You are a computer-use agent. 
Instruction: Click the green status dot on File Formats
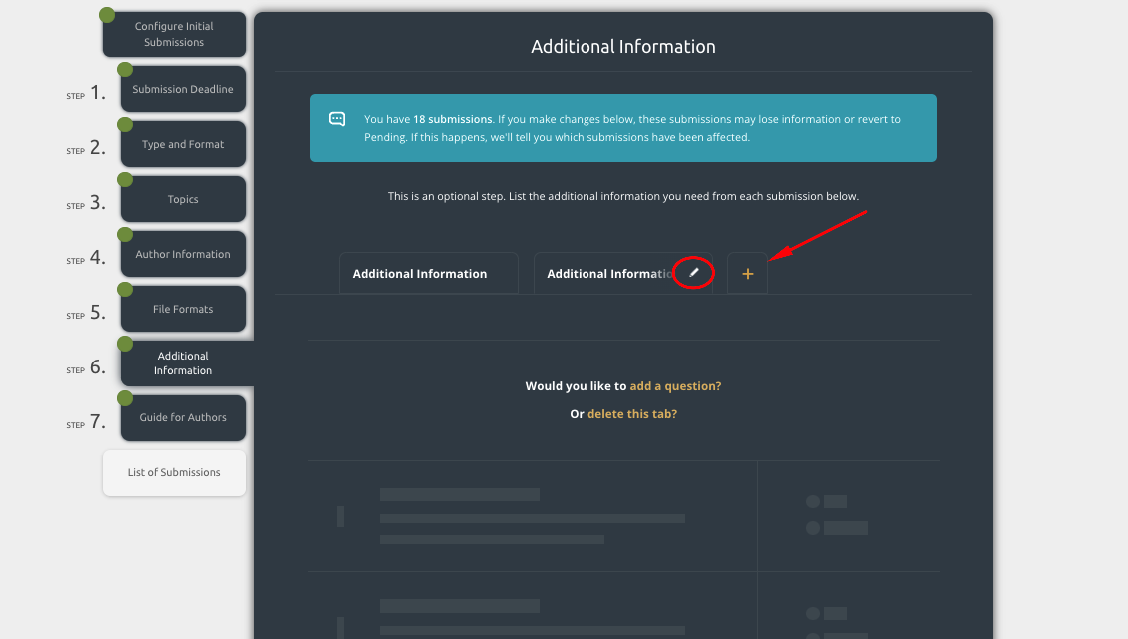click(x=125, y=290)
